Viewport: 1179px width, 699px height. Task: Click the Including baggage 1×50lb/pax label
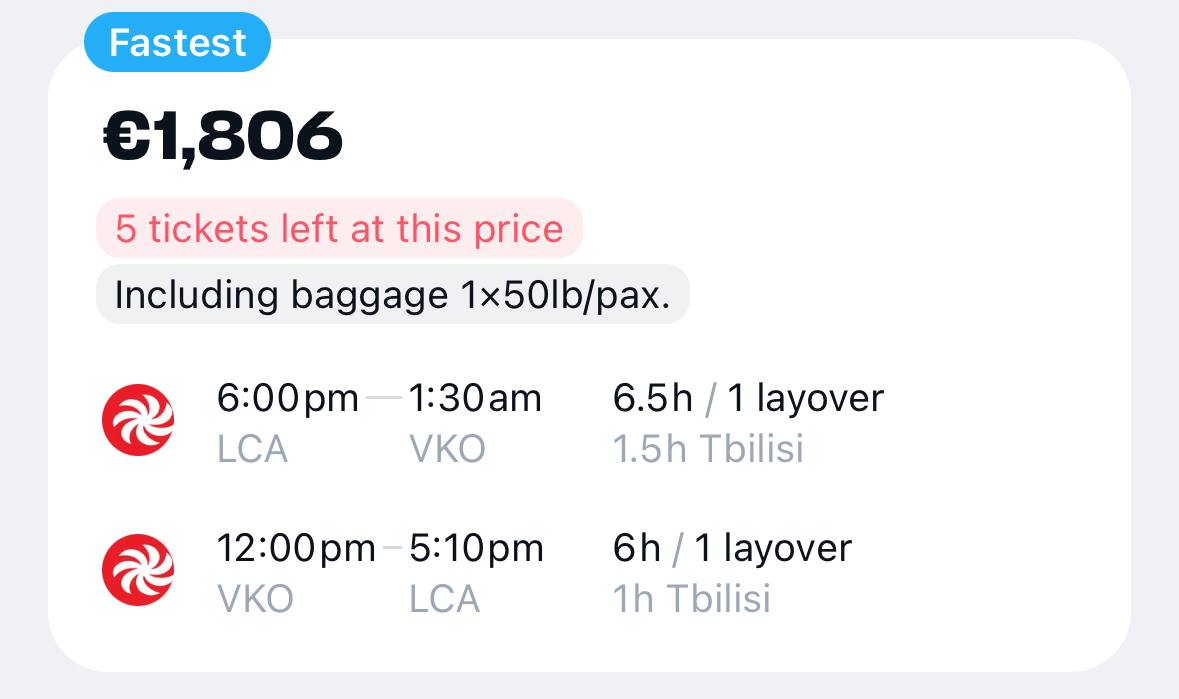click(x=392, y=295)
